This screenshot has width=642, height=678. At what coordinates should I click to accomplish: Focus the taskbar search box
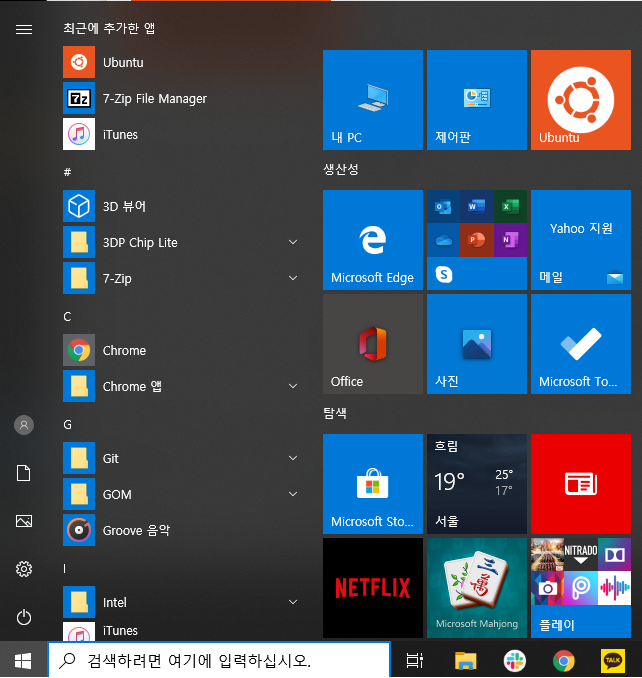[219, 660]
